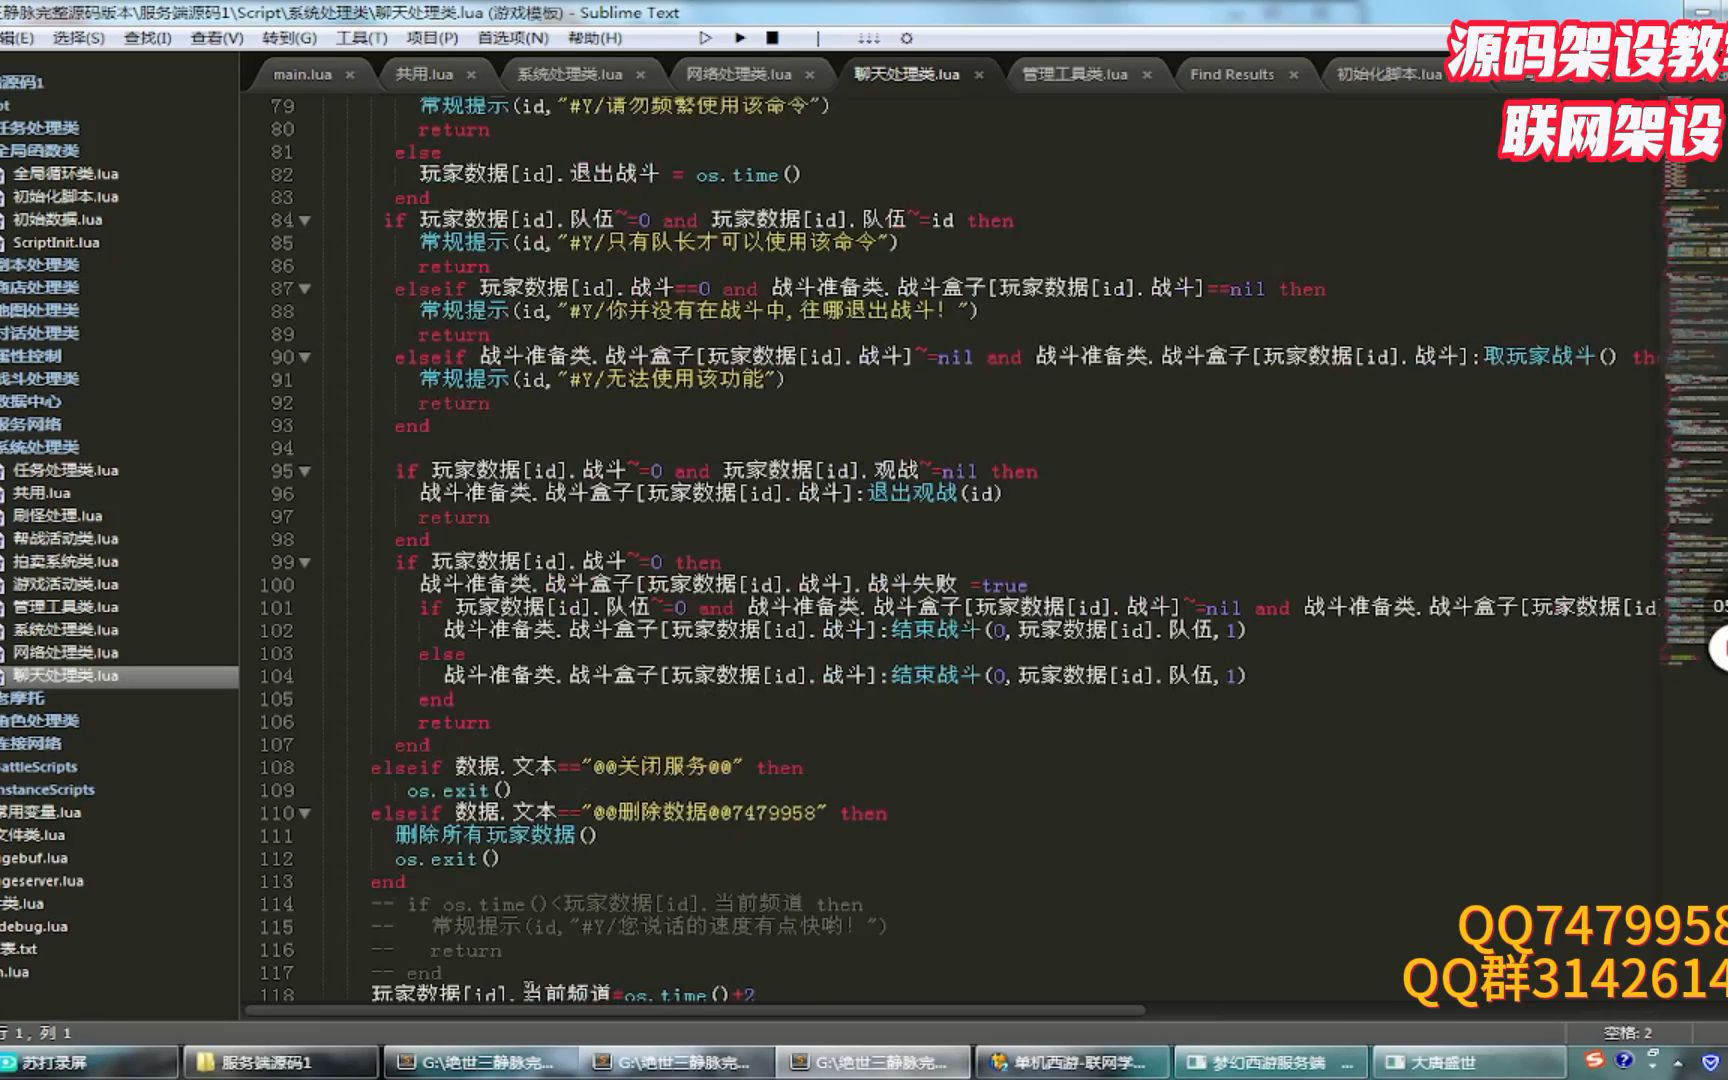Close the main.lua tab
The width and height of the screenshot is (1728, 1080).
350,74
